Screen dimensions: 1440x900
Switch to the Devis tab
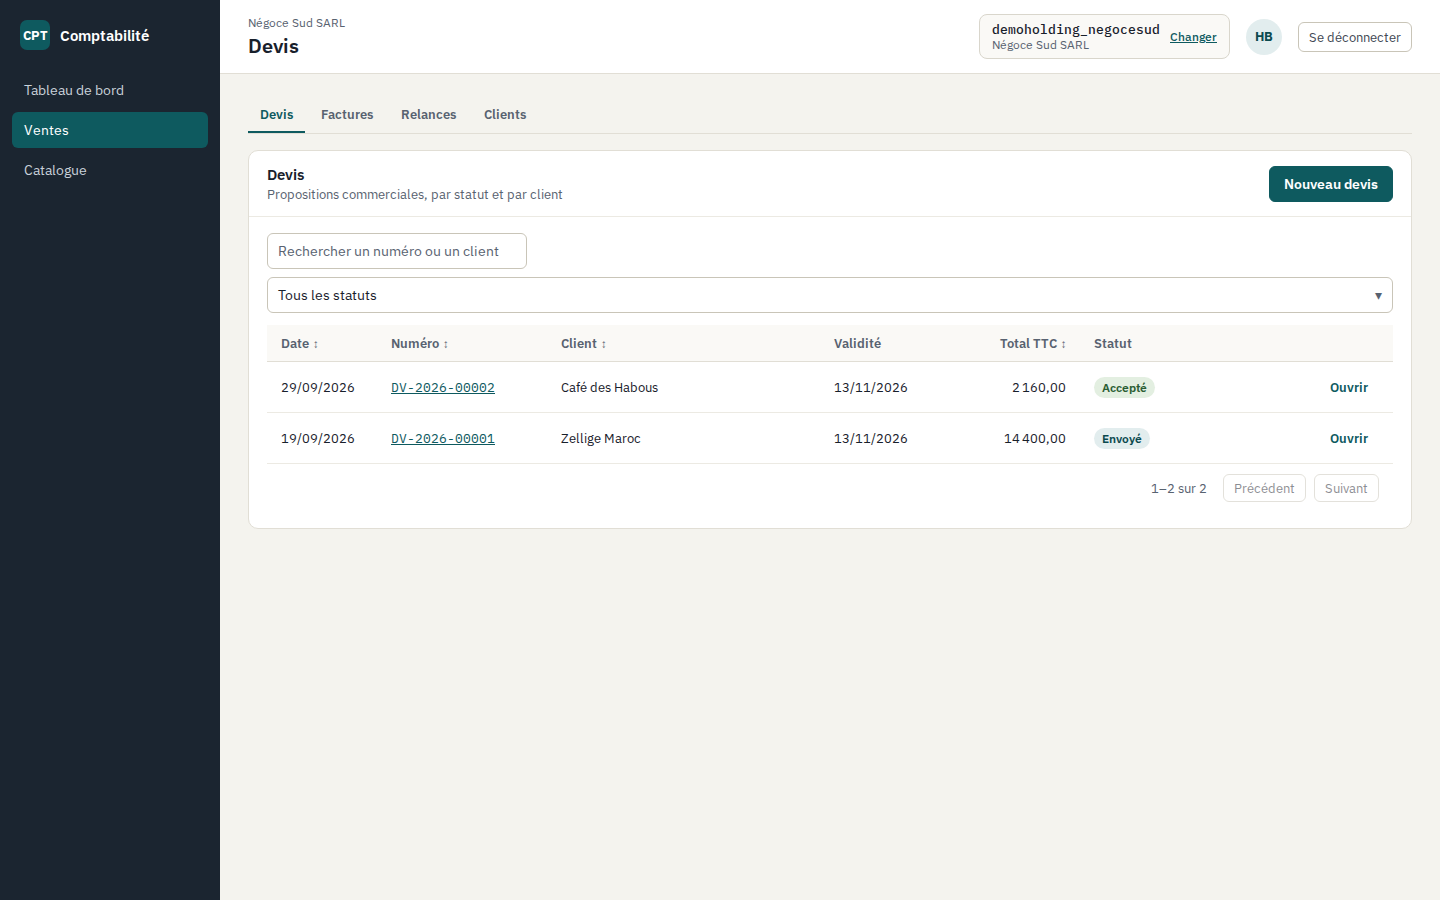point(277,115)
